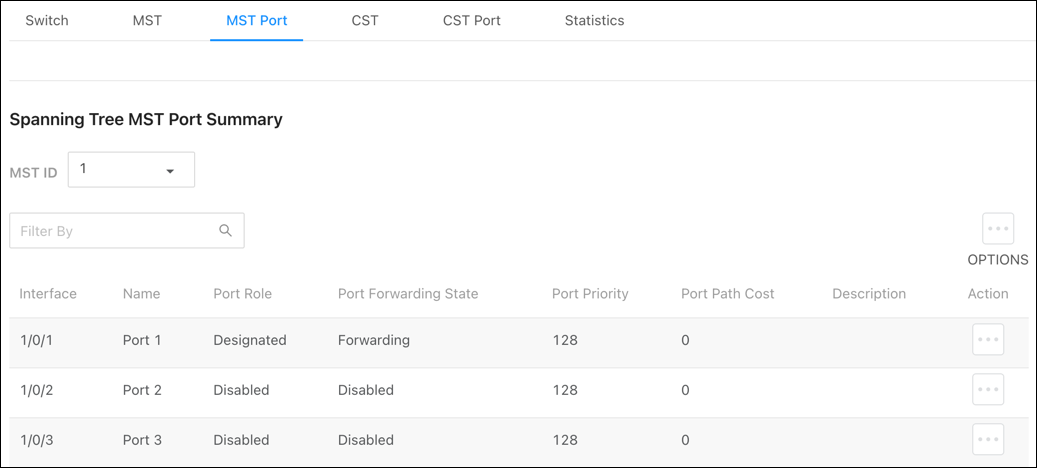Sort by the Interface column header
The width and height of the screenshot is (1037, 468).
click(48, 293)
